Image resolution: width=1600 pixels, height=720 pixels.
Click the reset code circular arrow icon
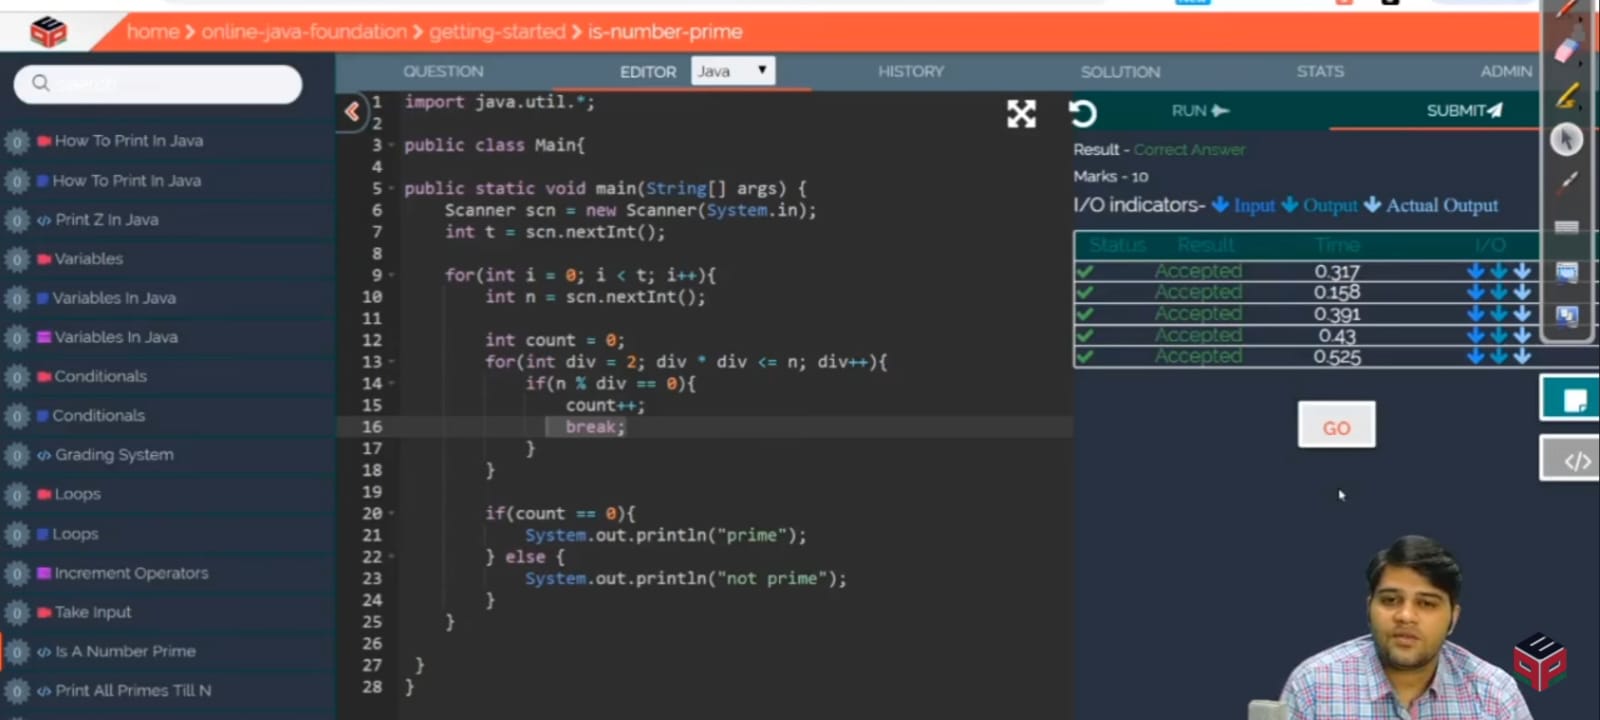(1083, 114)
